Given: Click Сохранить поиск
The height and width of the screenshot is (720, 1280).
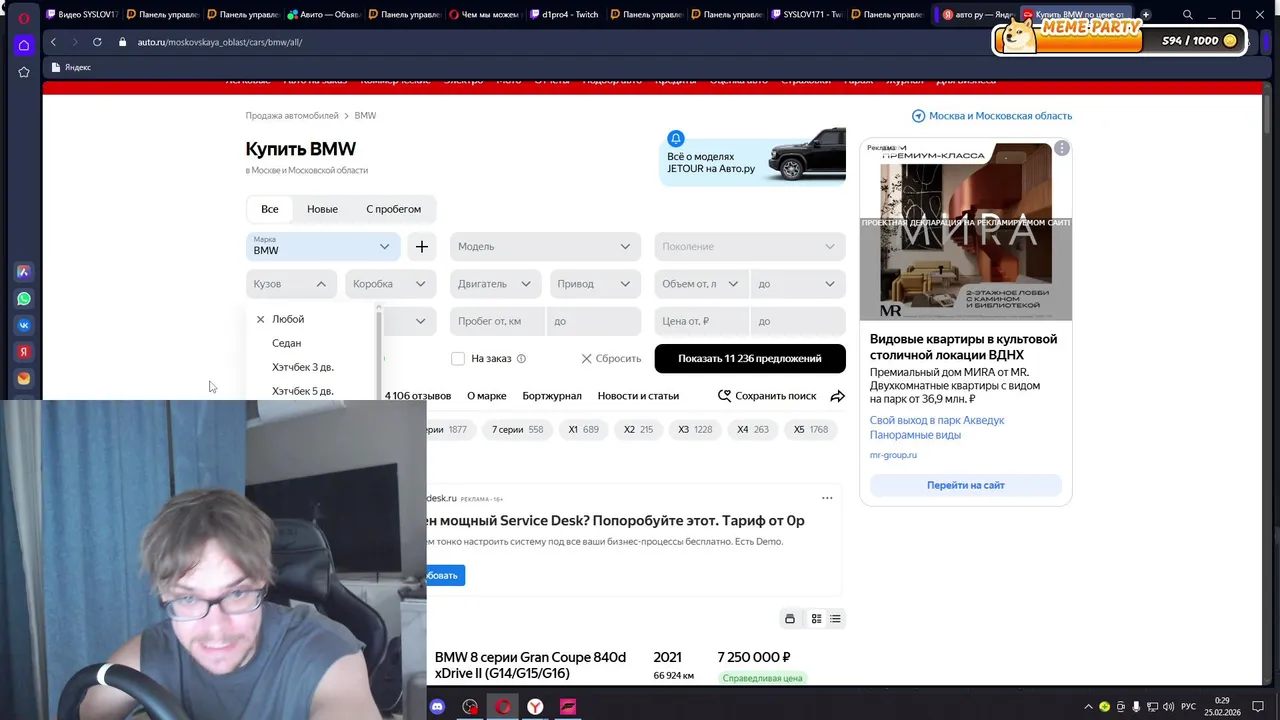Looking at the screenshot, I should tap(767, 396).
